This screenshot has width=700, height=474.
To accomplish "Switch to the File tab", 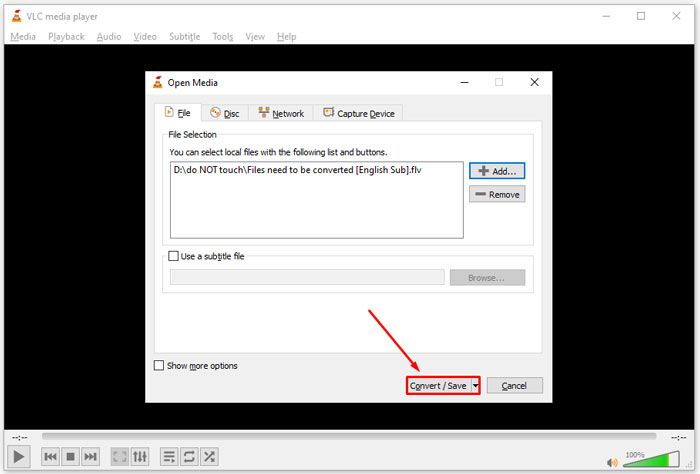I will [x=178, y=112].
